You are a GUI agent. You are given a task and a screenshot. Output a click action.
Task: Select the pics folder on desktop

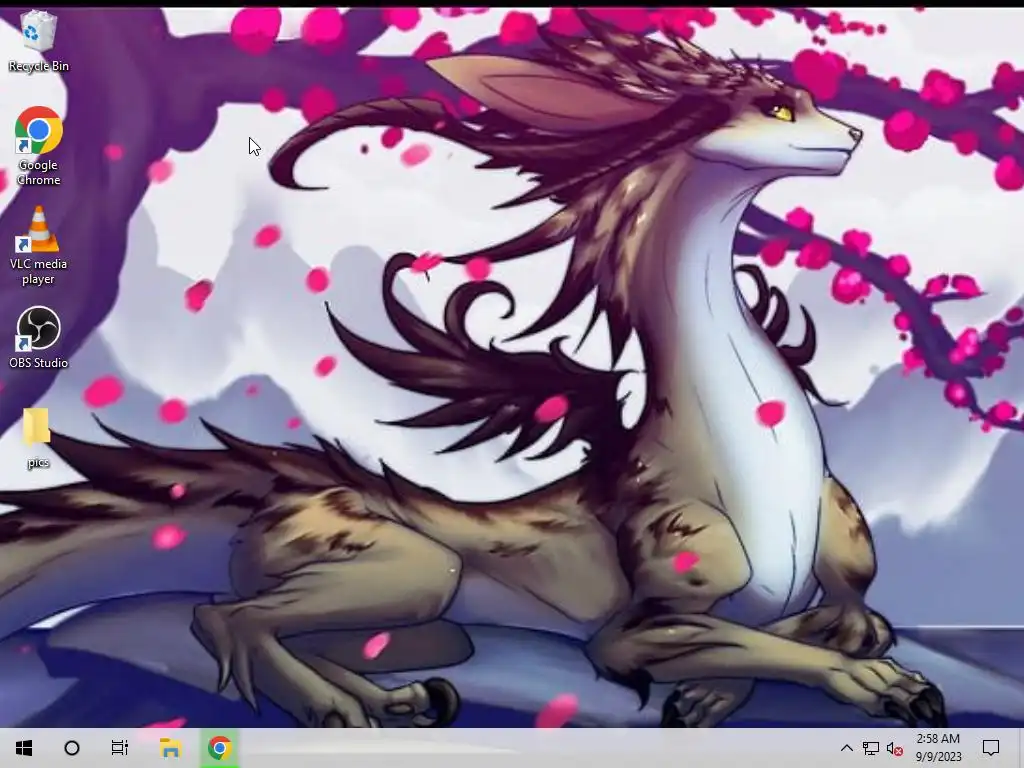tap(38, 438)
